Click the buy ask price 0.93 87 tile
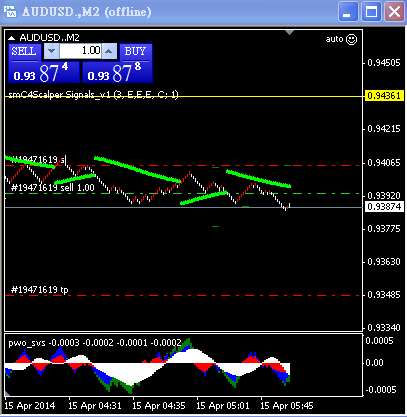407x417 pixels. coord(117,72)
